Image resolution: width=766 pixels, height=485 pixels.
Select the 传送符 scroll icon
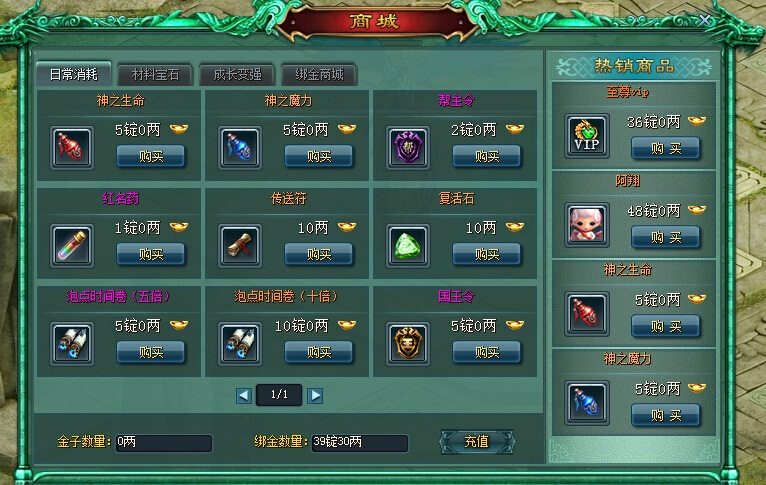coord(240,246)
